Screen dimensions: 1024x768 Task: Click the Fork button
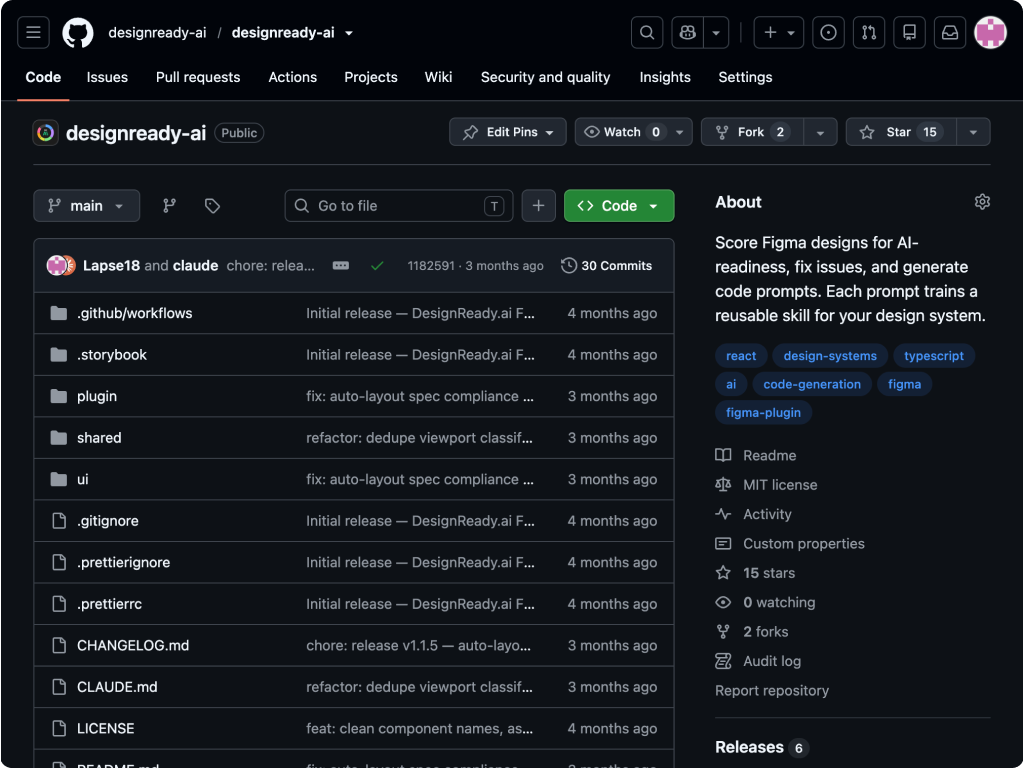click(x=752, y=132)
